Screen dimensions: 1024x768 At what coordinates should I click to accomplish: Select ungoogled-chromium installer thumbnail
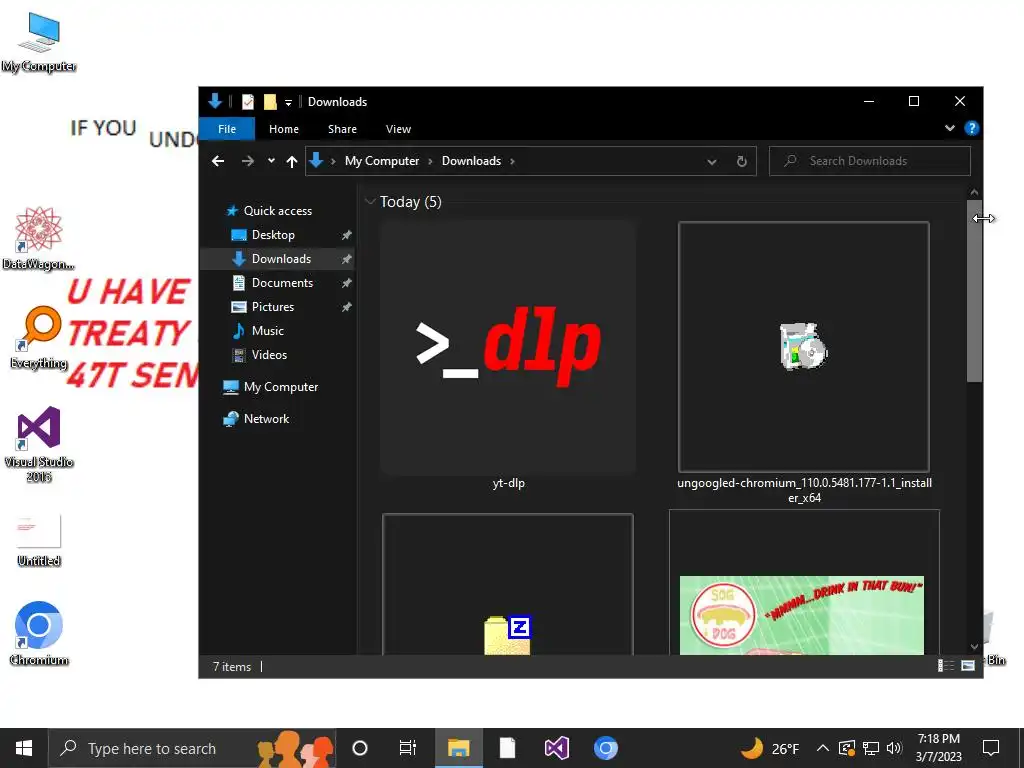[x=803, y=347]
